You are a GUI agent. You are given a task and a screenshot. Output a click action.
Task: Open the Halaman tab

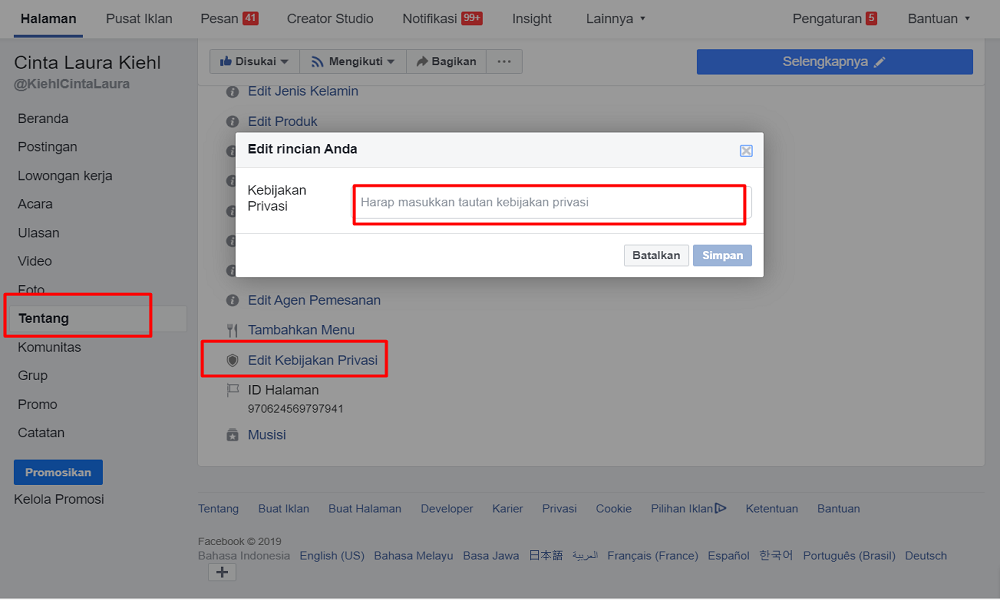point(48,18)
